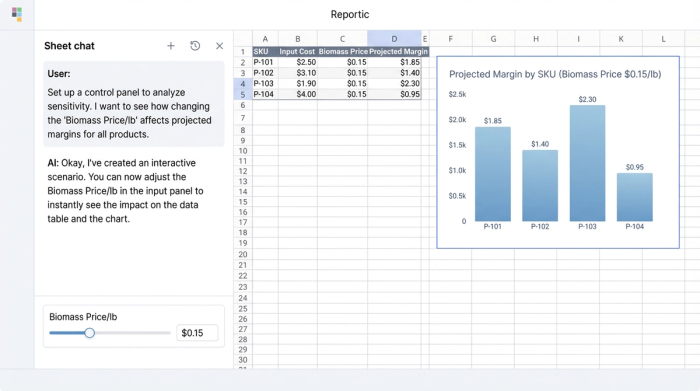Open chat history clock icon
This screenshot has width=700, height=391.
click(x=195, y=46)
